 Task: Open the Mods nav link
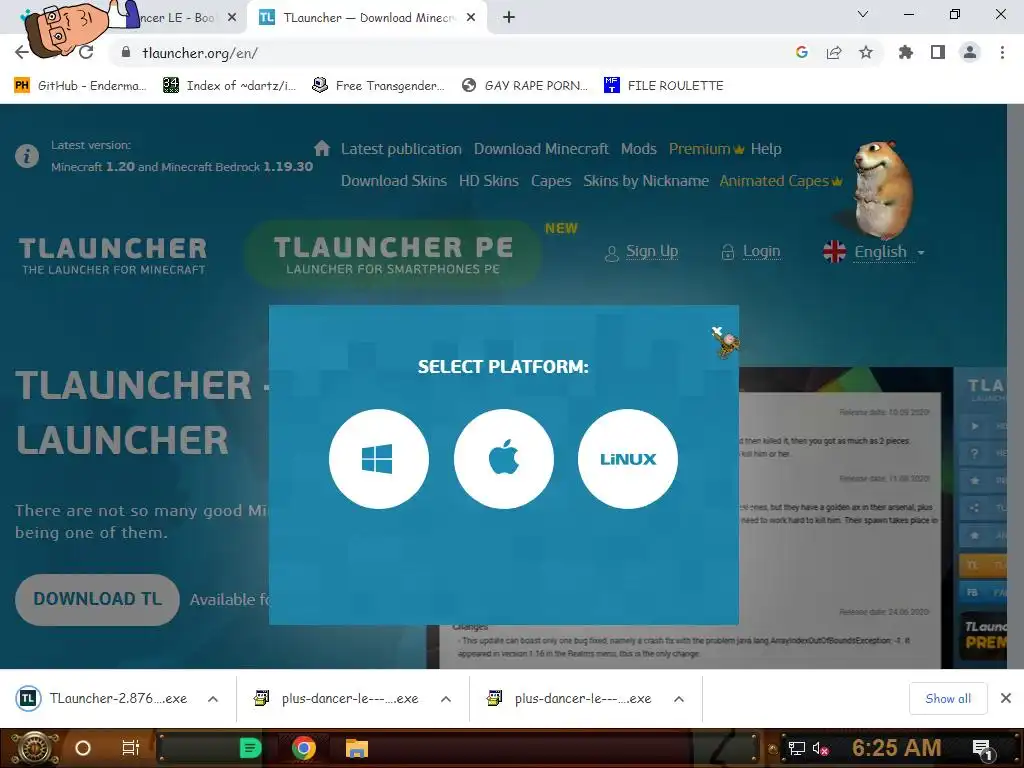coord(639,149)
